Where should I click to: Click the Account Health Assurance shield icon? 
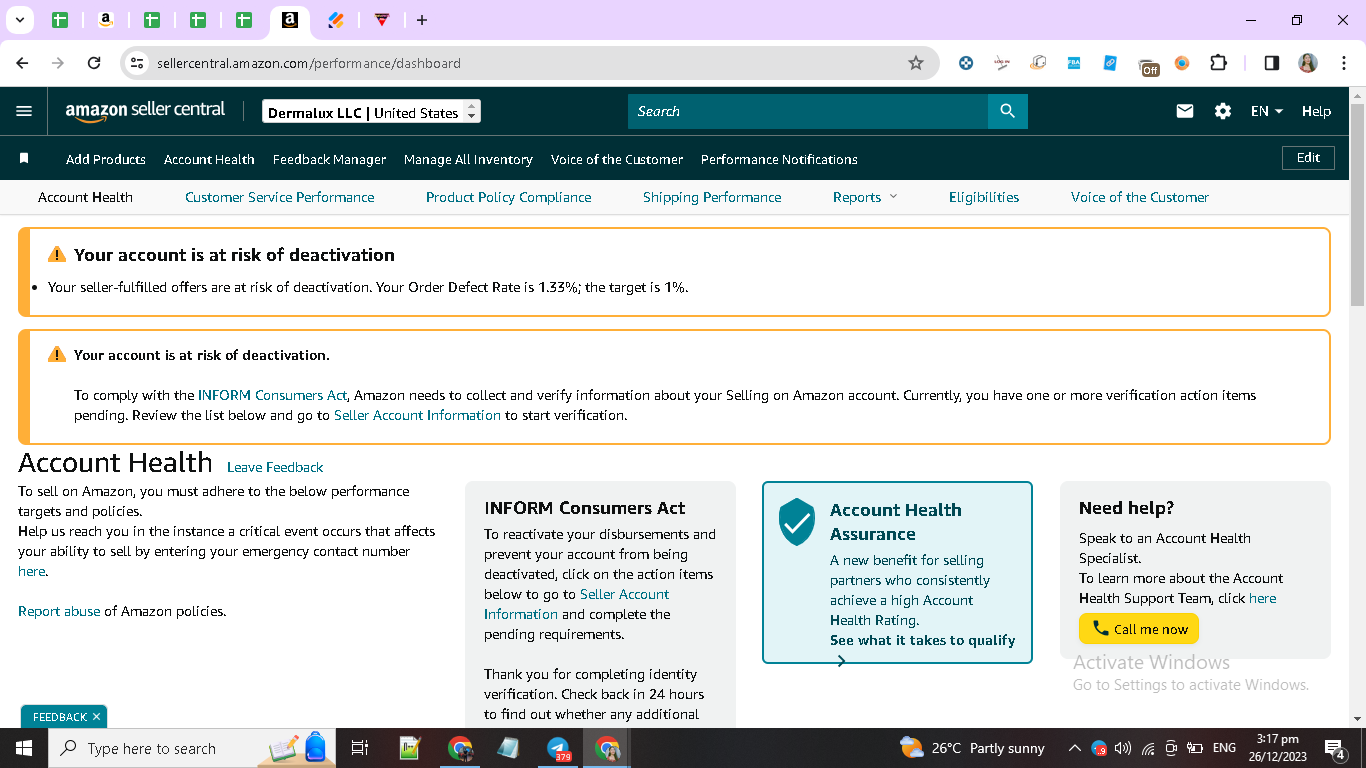tap(797, 522)
